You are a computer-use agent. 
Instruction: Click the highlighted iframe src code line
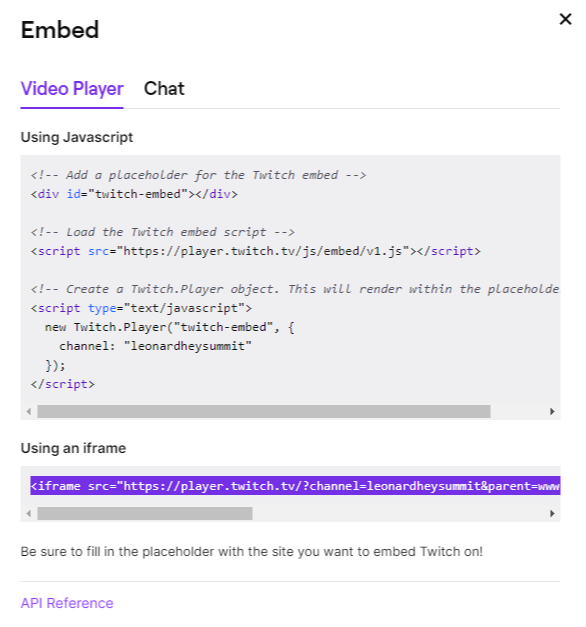click(x=295, y=486)
